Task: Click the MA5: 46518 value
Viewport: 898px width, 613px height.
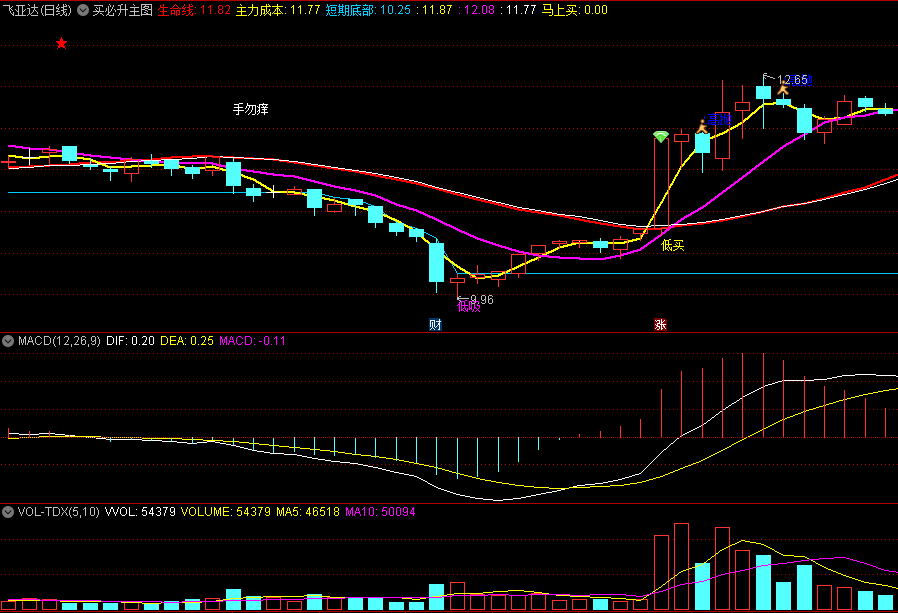Action: [x=308, y=512]
